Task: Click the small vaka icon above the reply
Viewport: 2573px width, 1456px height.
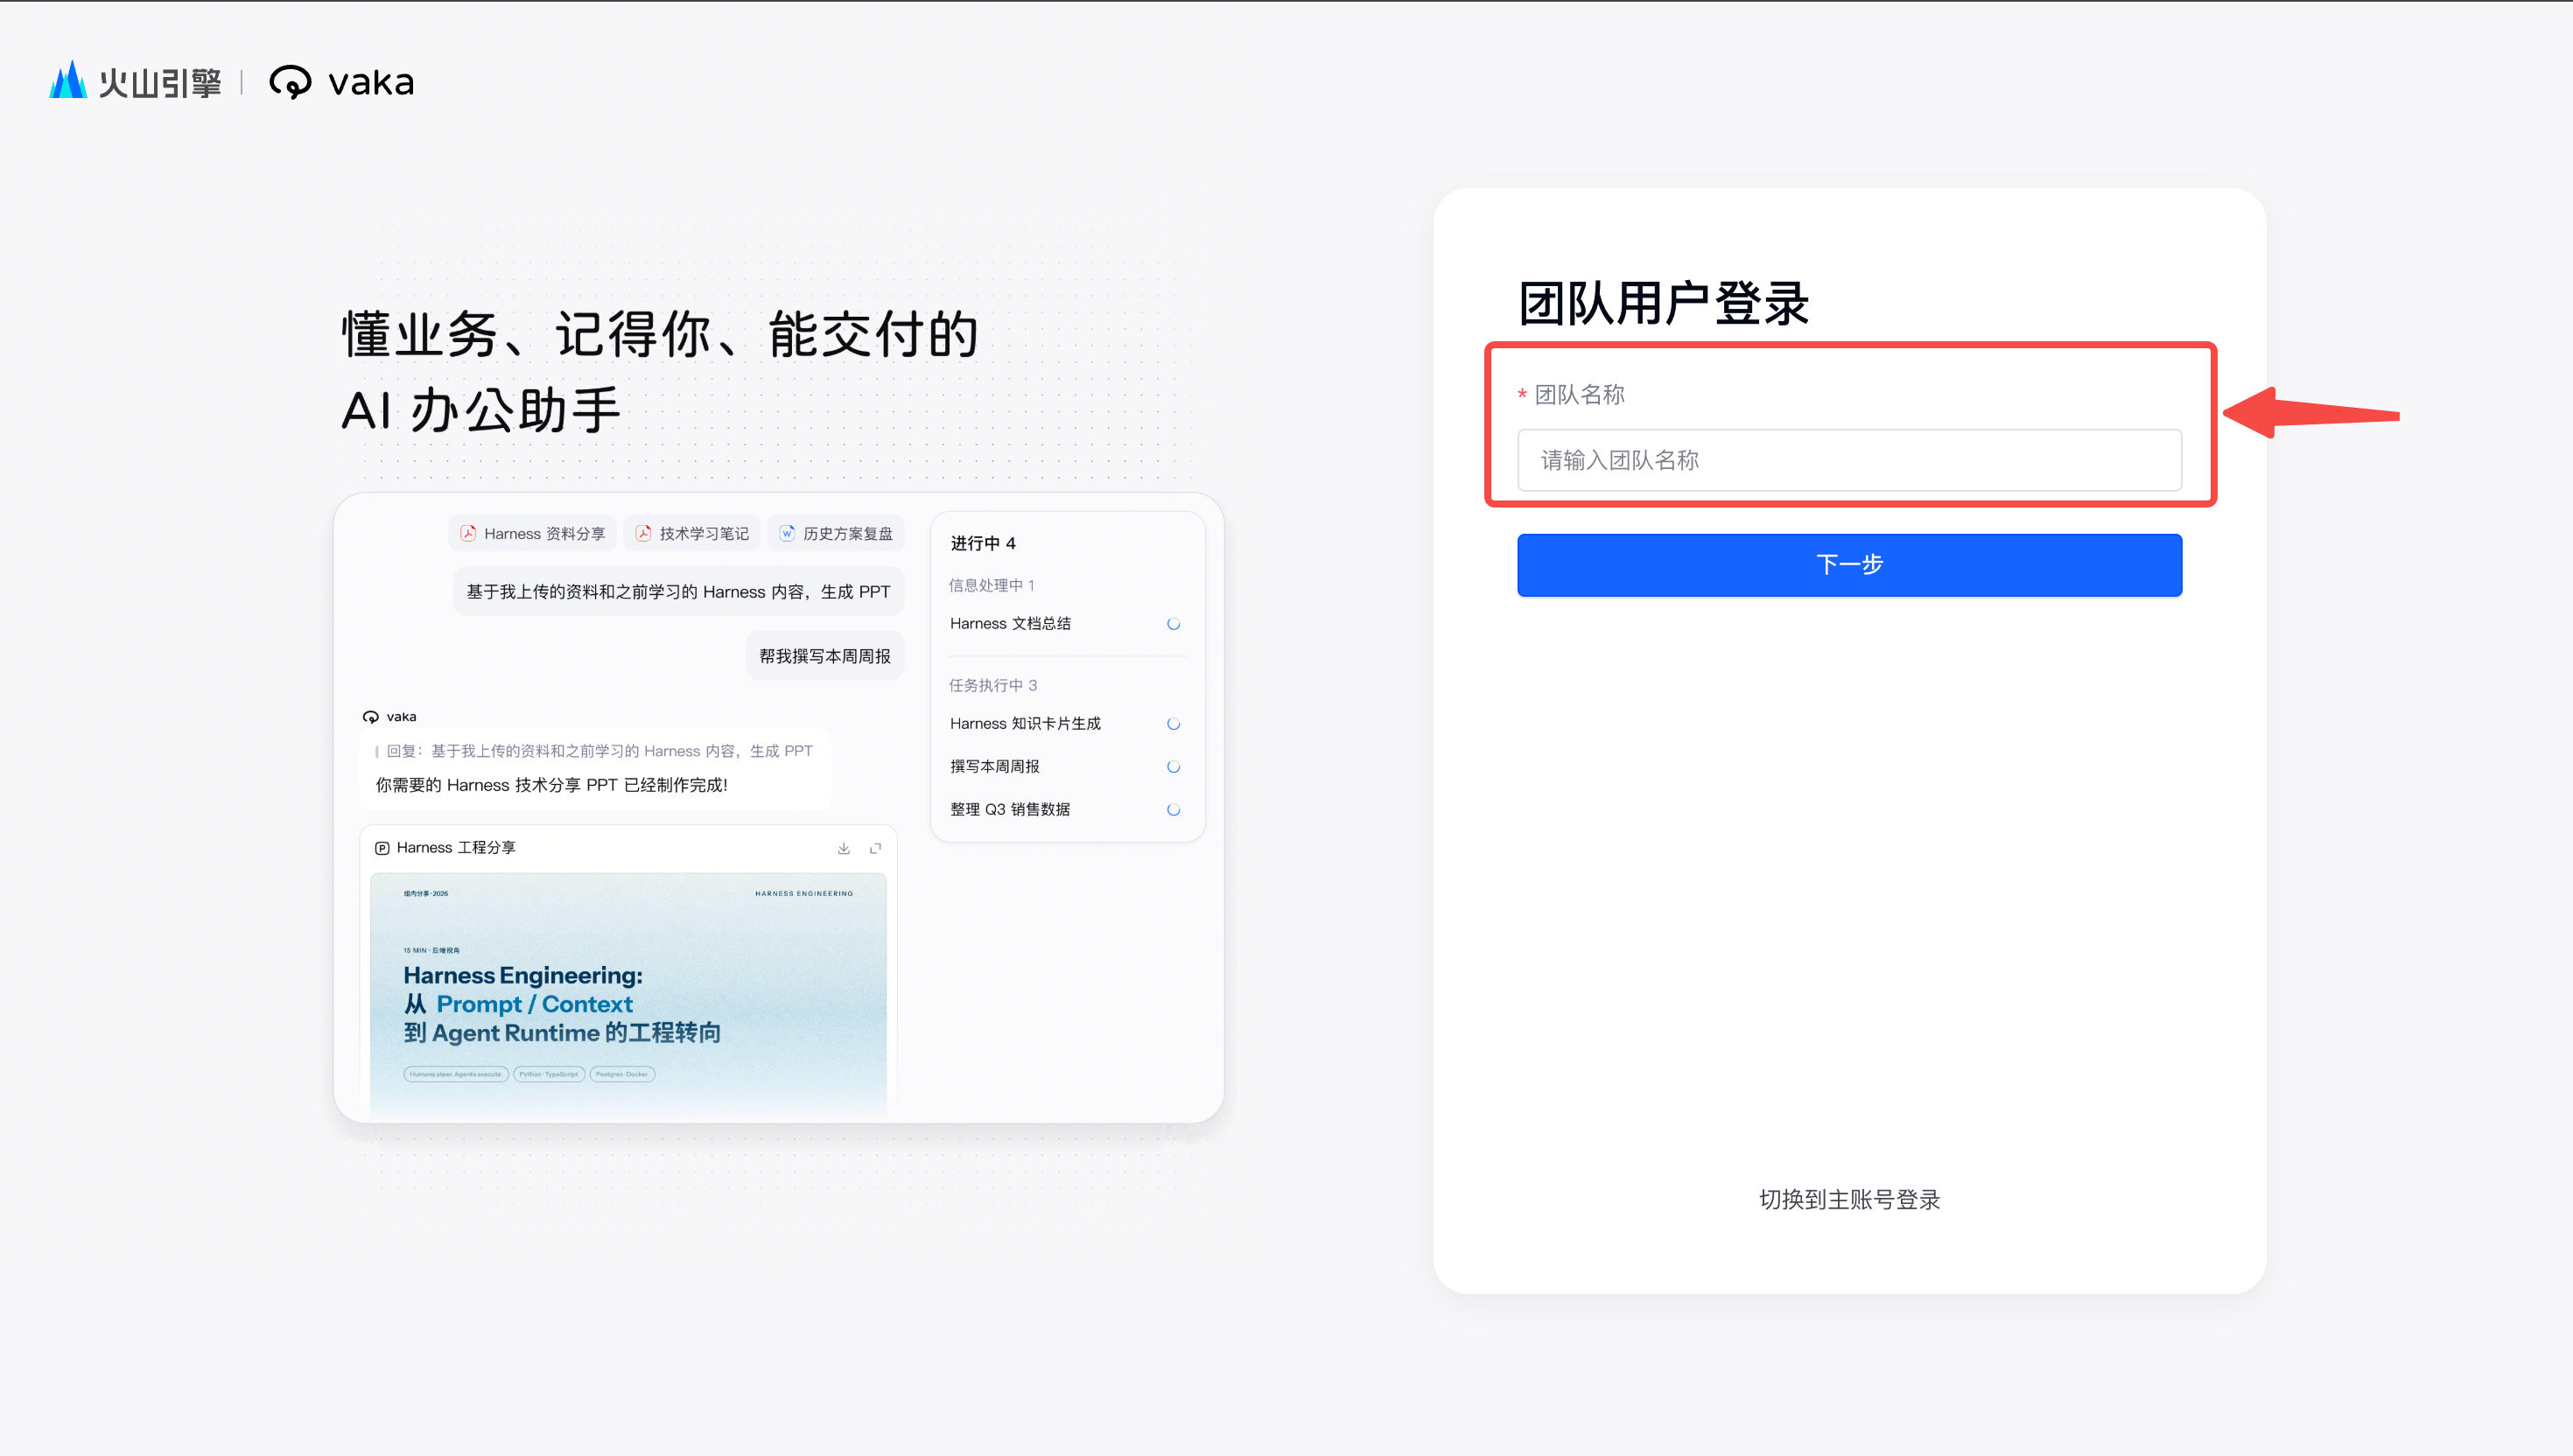Action: (x=371, y=717)
